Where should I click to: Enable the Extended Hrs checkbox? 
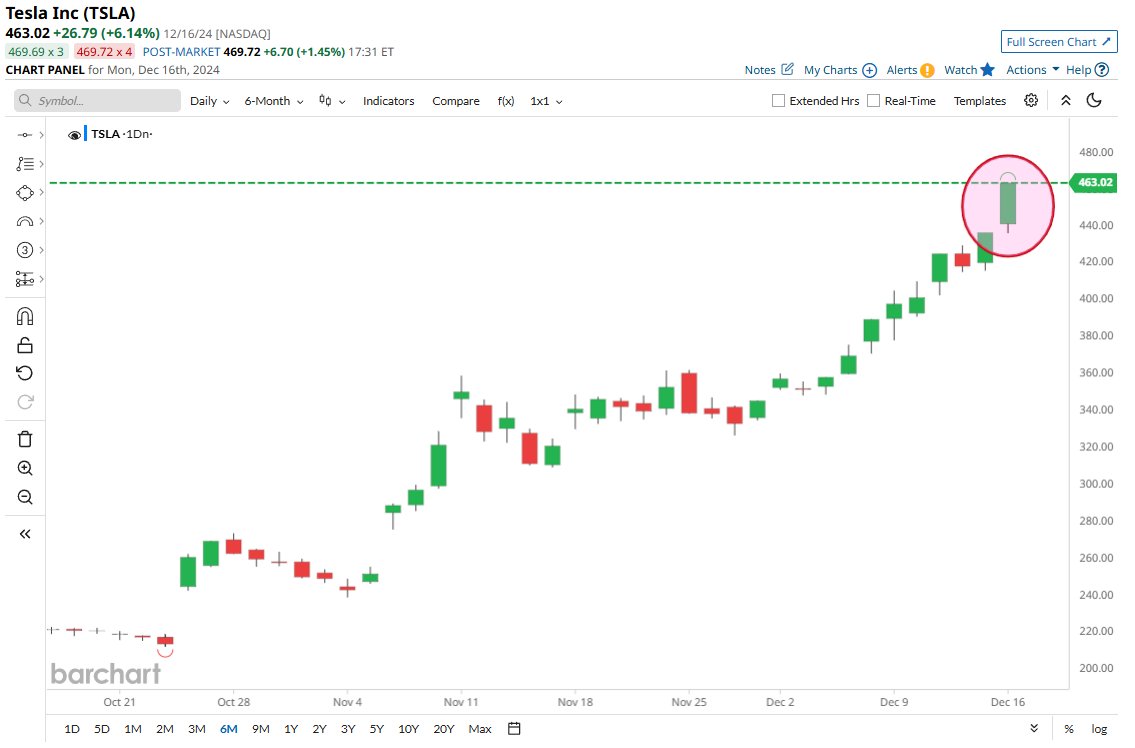[778, 101]
